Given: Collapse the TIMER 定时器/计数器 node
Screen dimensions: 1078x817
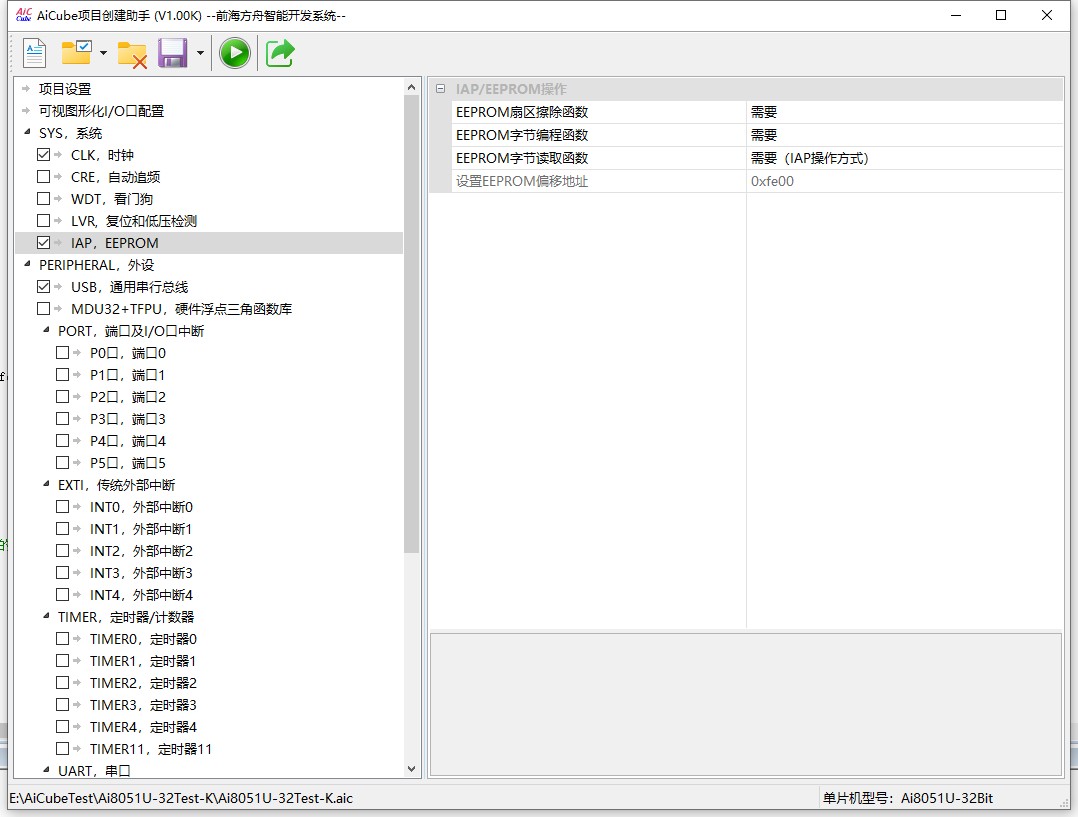Looking at the screenshot, I should [x=47, y=616].
